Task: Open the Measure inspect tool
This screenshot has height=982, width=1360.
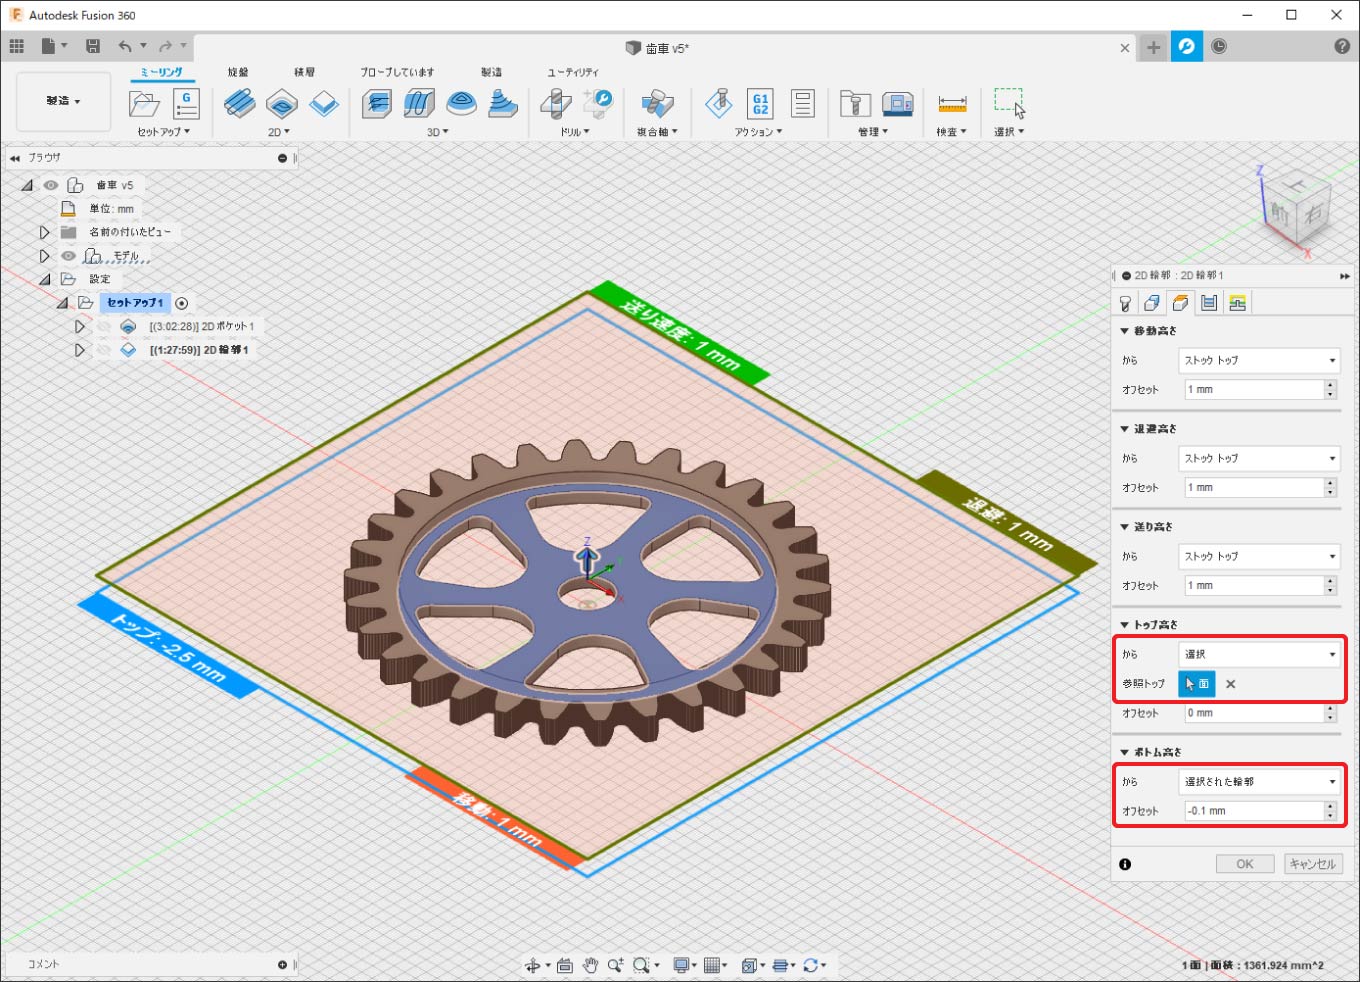Action: [952, 104]
